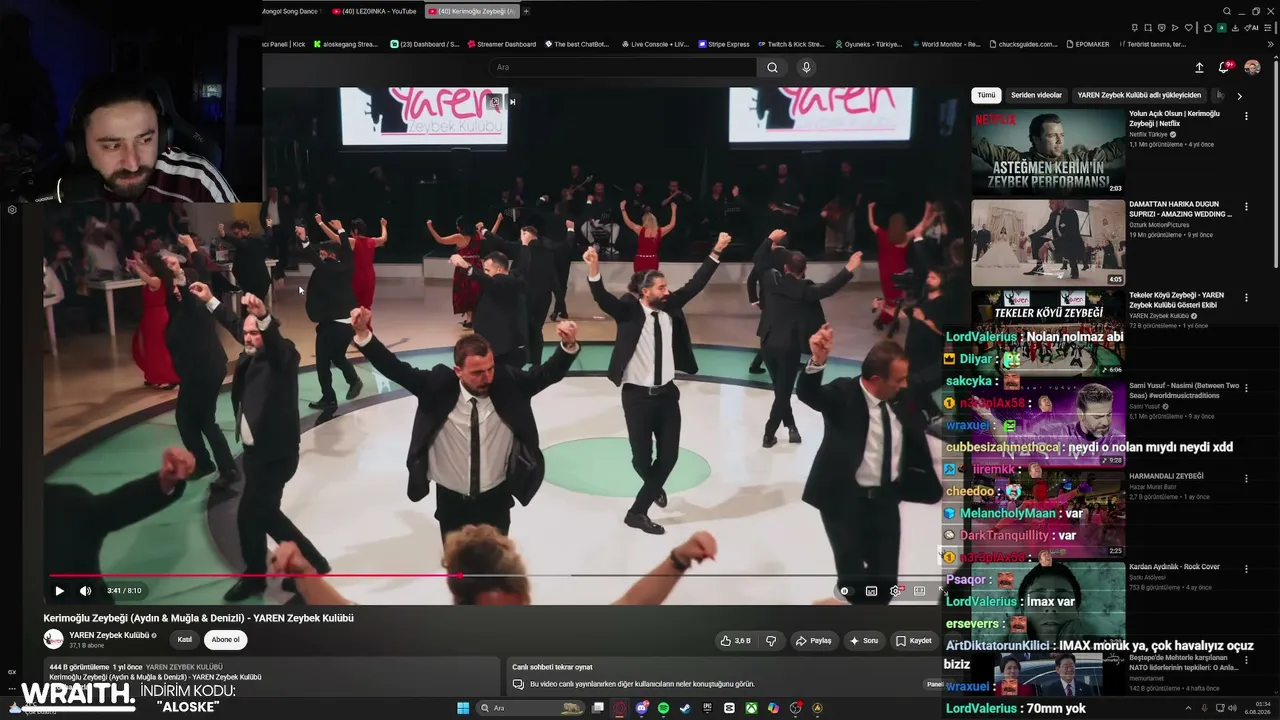Screen dimensions: 1280x720
Task: Focus the YouTube 'Ara' search field
Action: pos(624,67)
